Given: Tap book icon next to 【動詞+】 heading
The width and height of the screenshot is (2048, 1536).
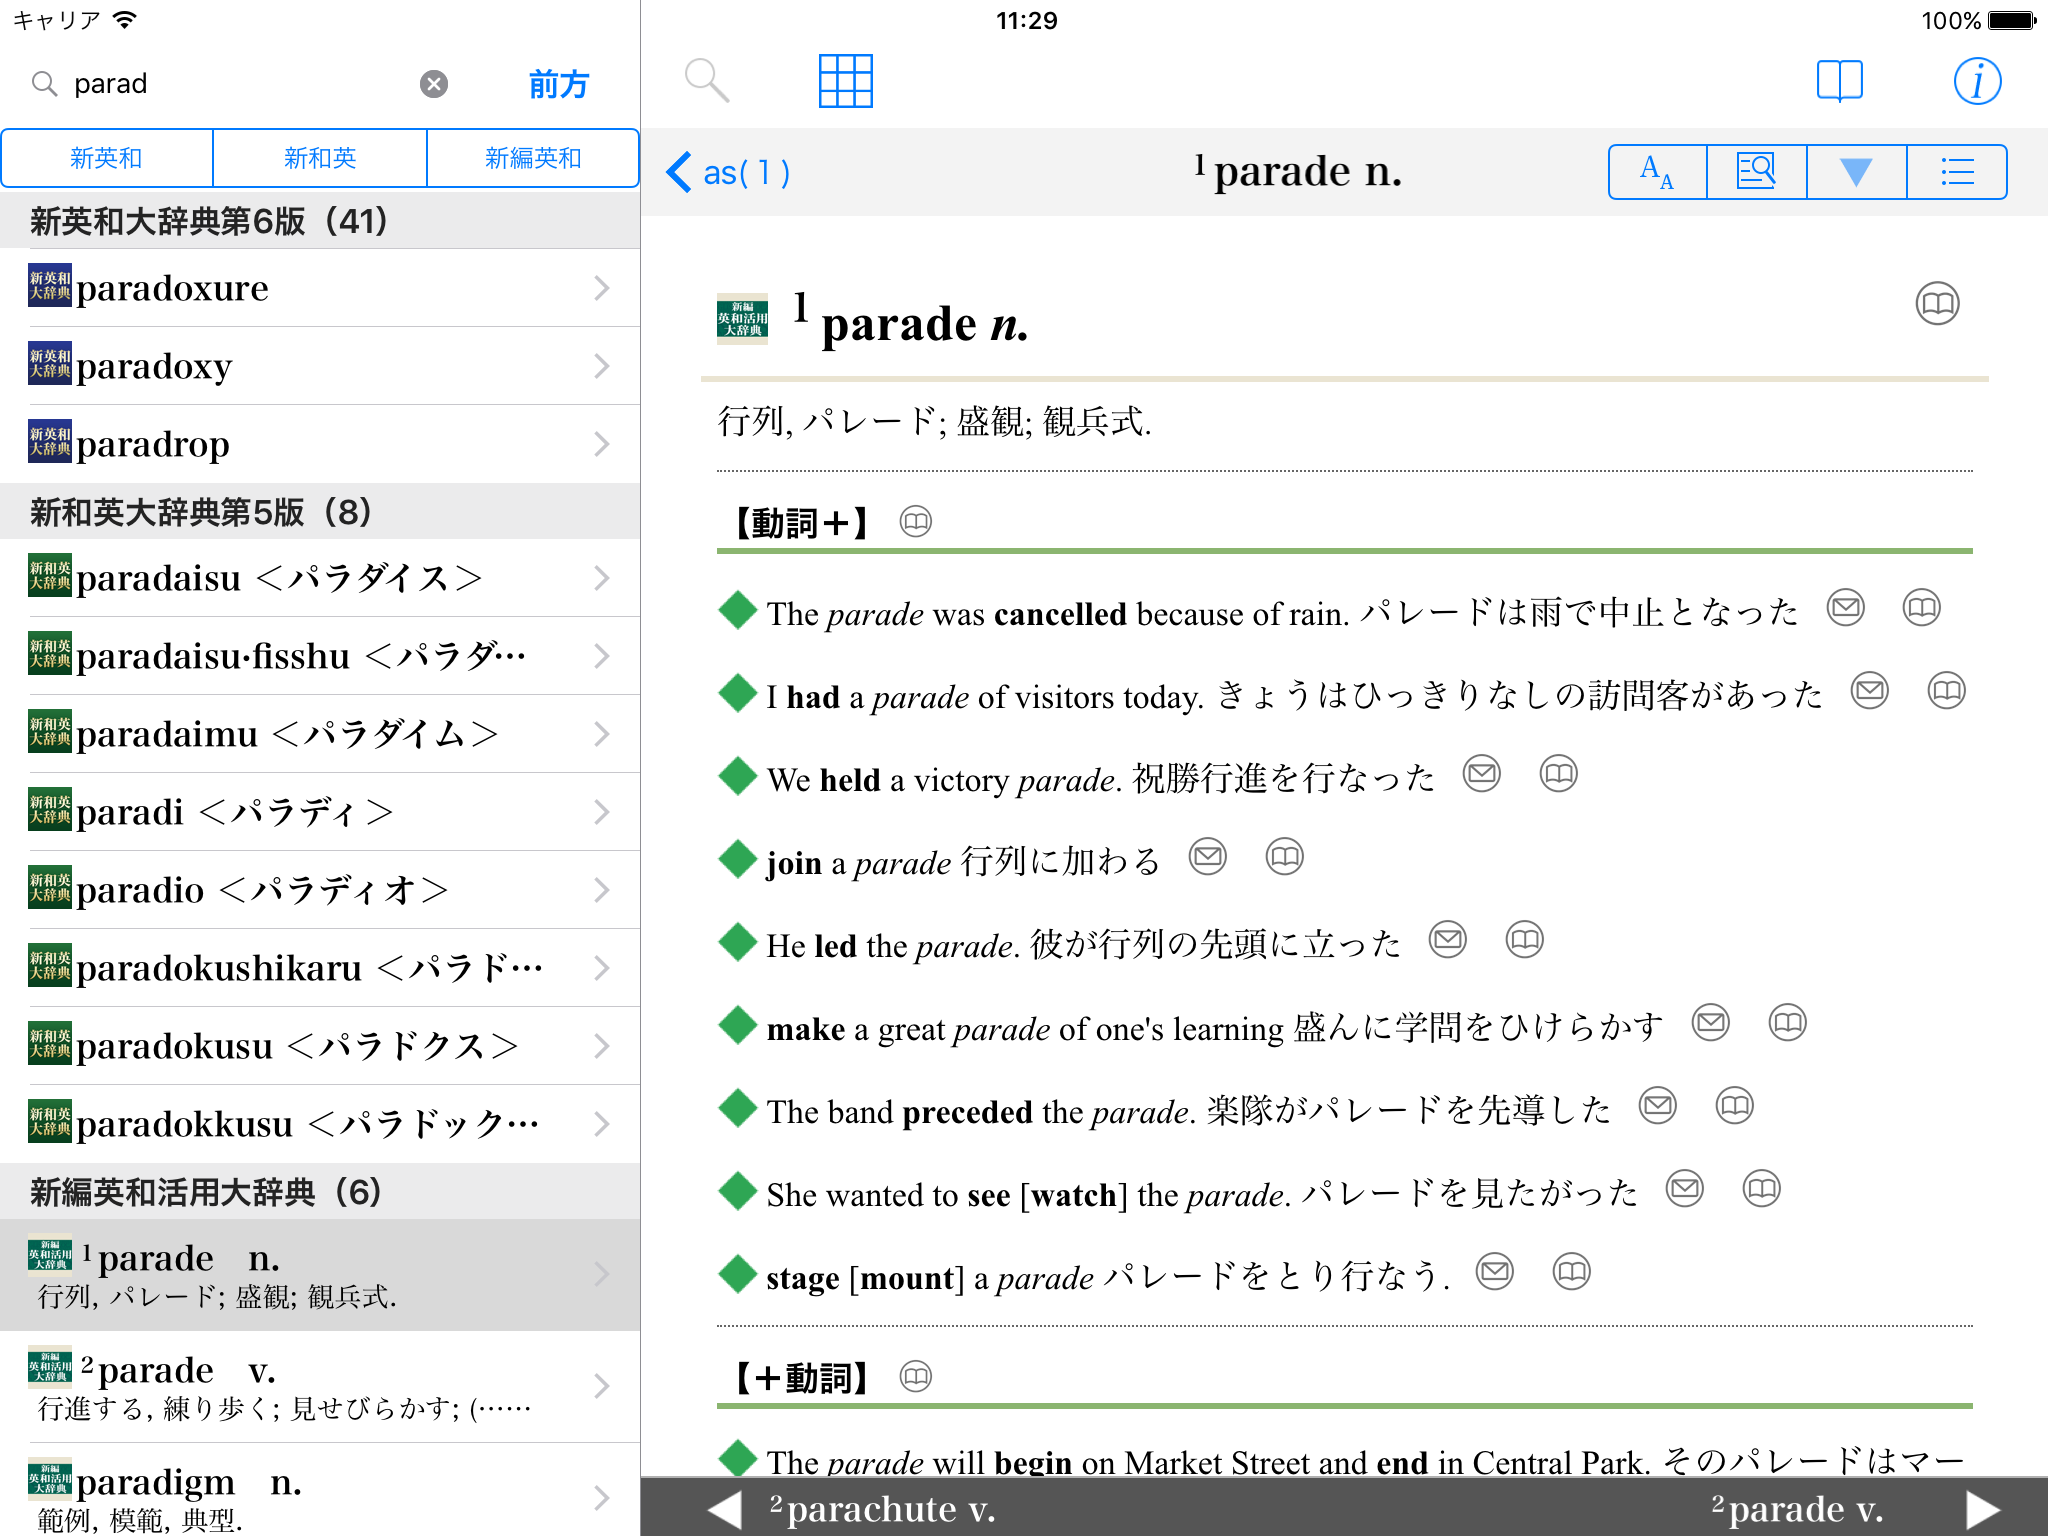Looking at the screenshot, I should tap(915, 521).
